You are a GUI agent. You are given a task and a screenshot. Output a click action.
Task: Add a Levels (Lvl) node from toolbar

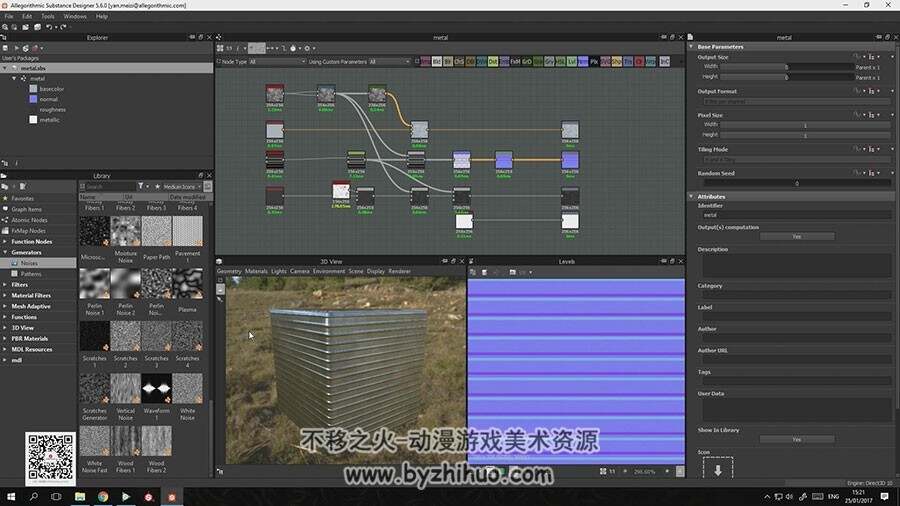pyautogui.click(x=572, y=61)
